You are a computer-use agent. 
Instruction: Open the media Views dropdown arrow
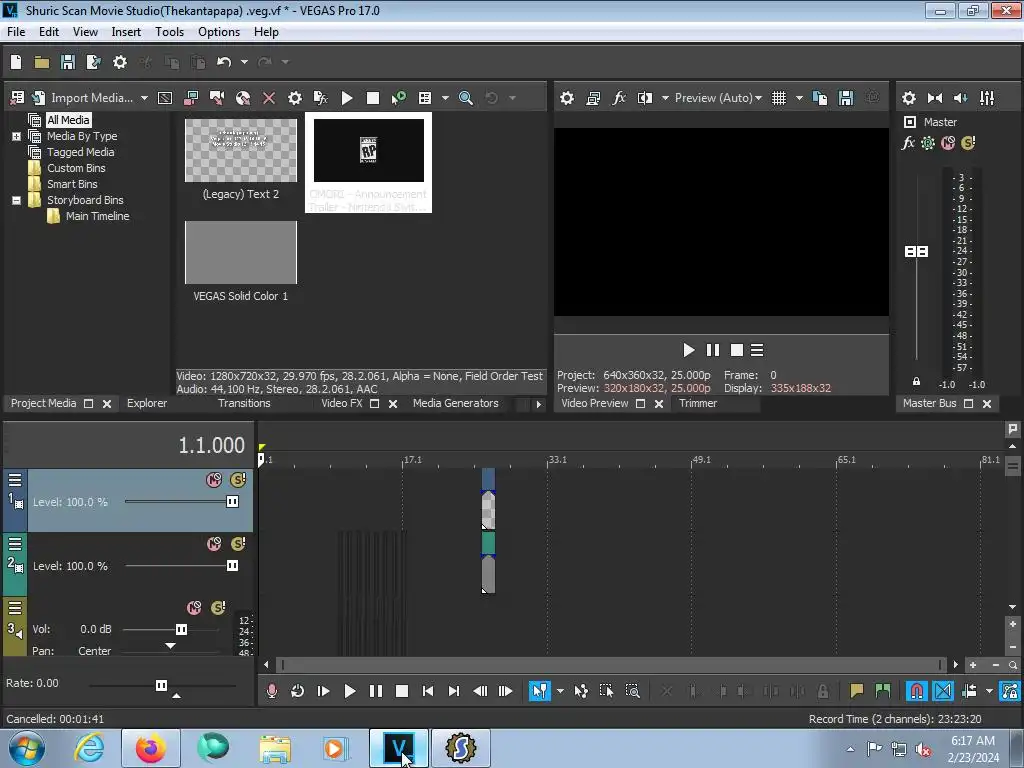click(x=445, y=98)
